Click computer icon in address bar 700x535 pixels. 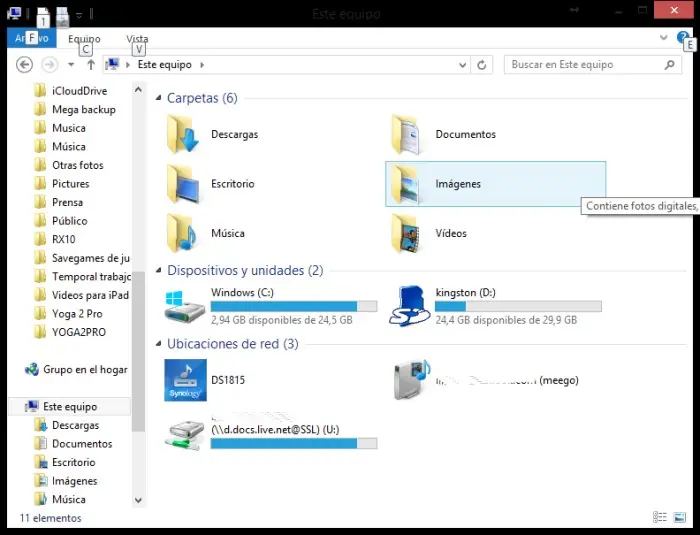click(x=113, y=64)
